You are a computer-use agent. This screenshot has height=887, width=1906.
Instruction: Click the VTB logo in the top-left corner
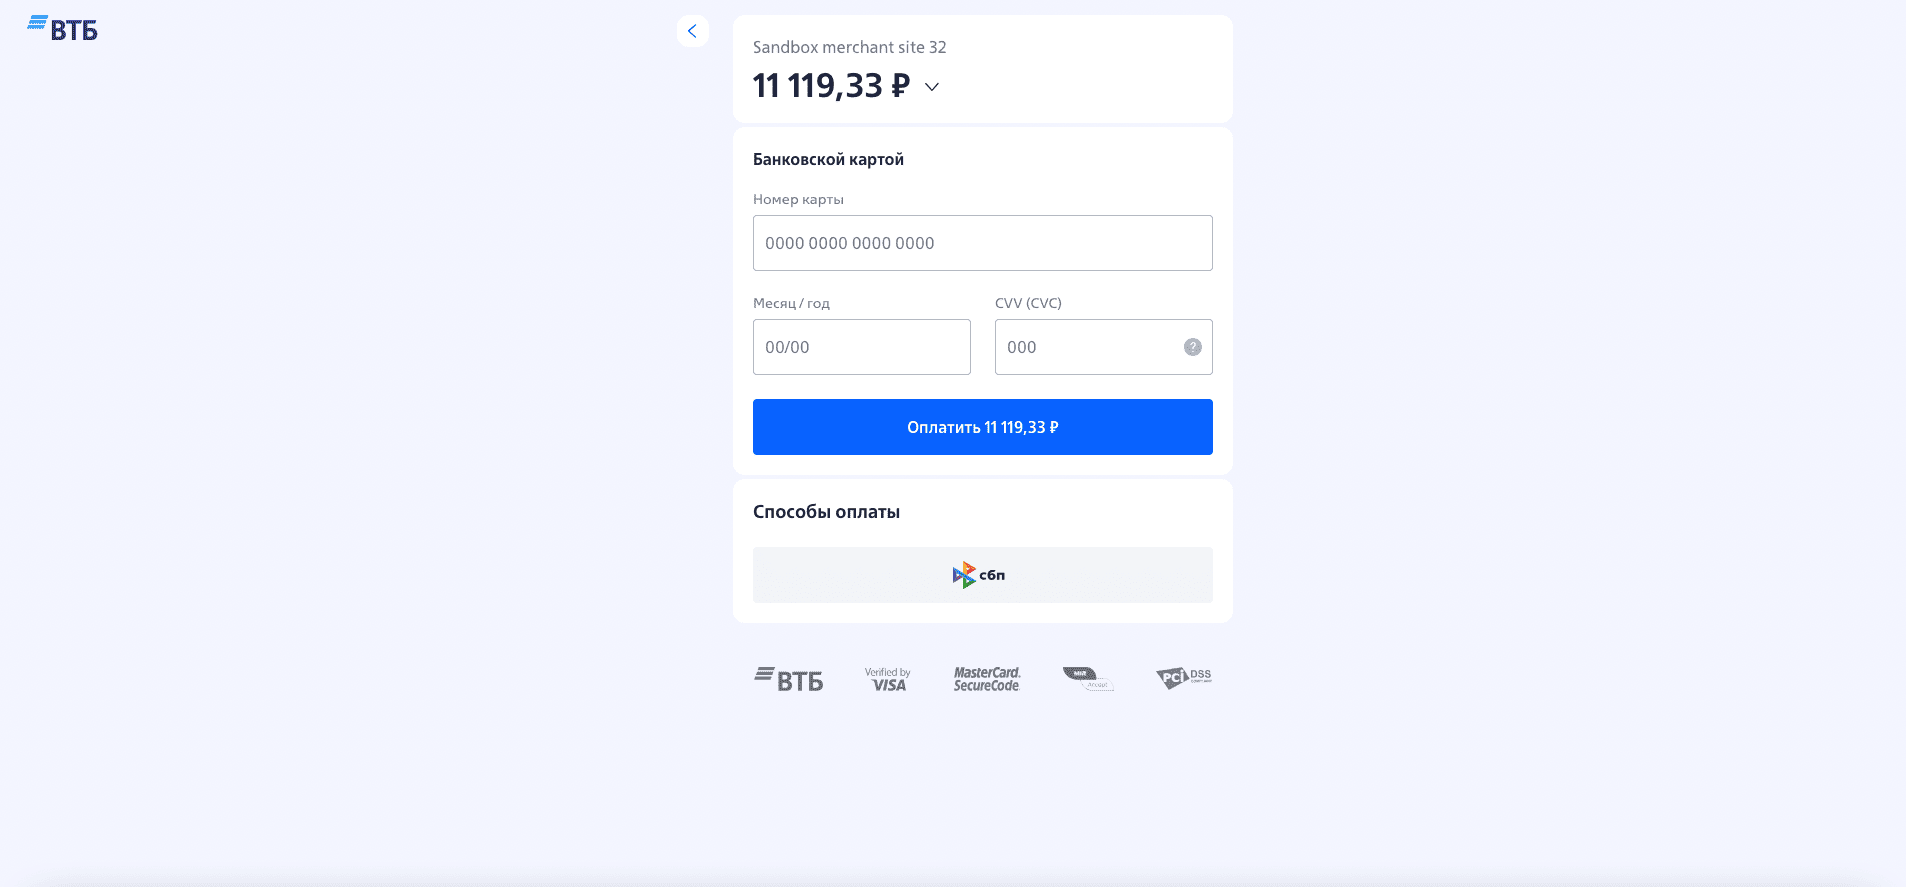click(62, 29)
